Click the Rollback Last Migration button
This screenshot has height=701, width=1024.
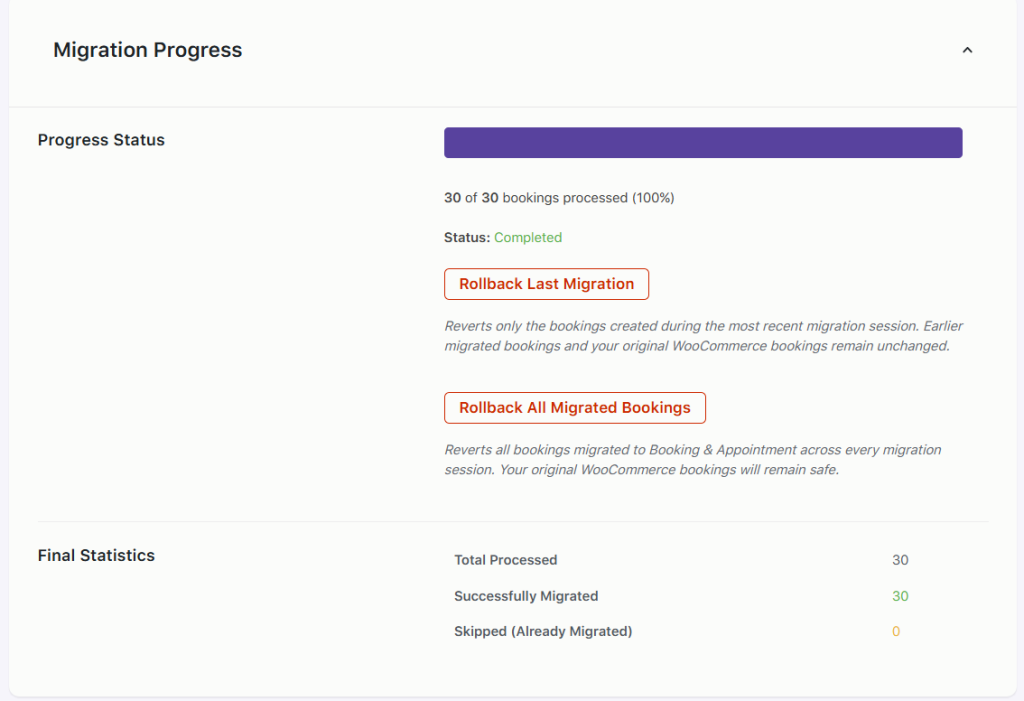[546, 284]
